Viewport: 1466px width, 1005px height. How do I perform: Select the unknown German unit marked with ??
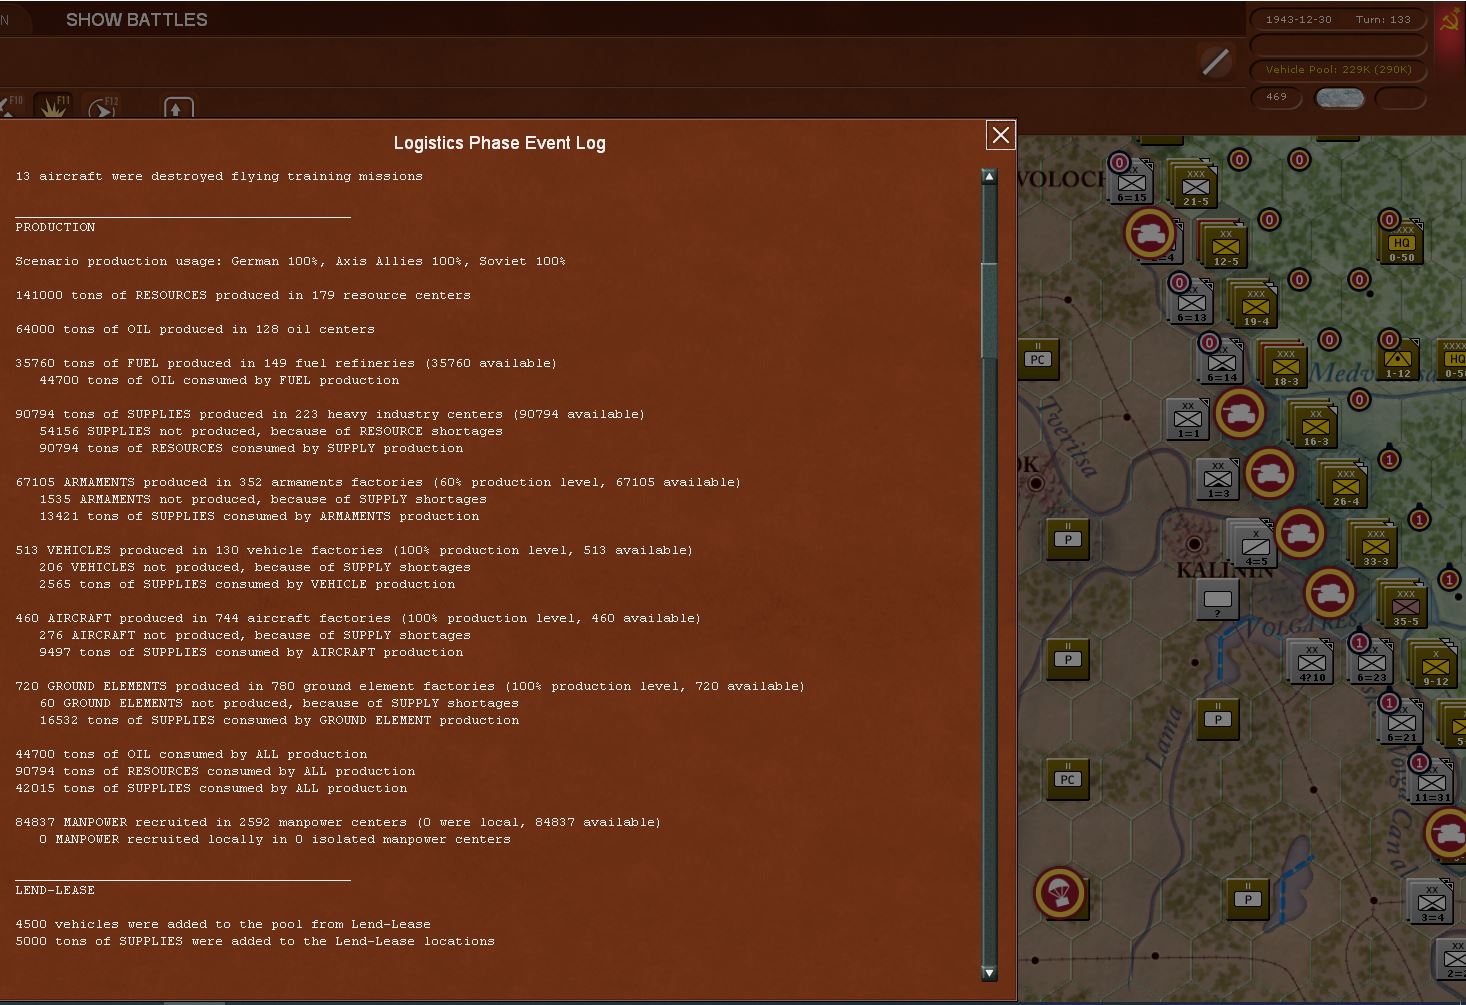point(1217,600)
